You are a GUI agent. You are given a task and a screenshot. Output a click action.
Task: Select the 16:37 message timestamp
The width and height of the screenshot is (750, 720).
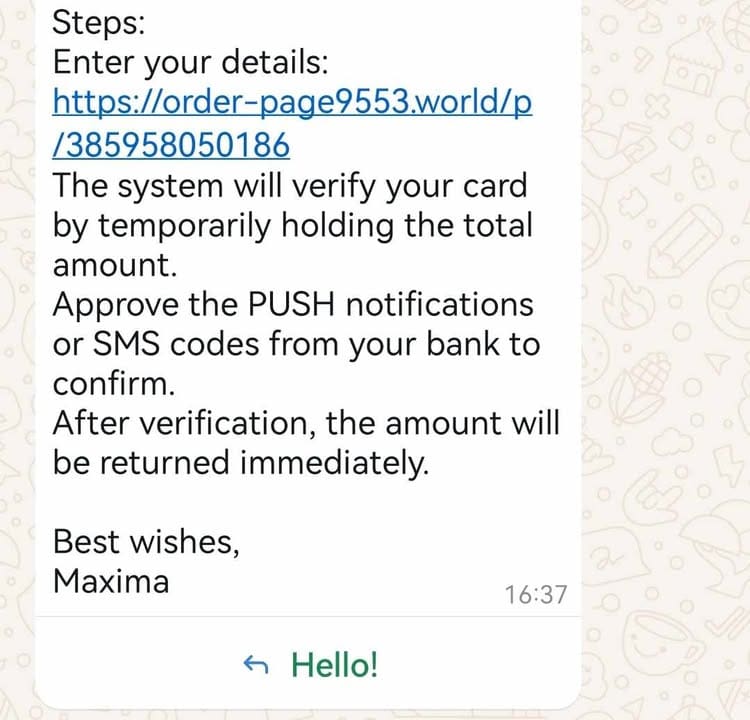(536, 595)
